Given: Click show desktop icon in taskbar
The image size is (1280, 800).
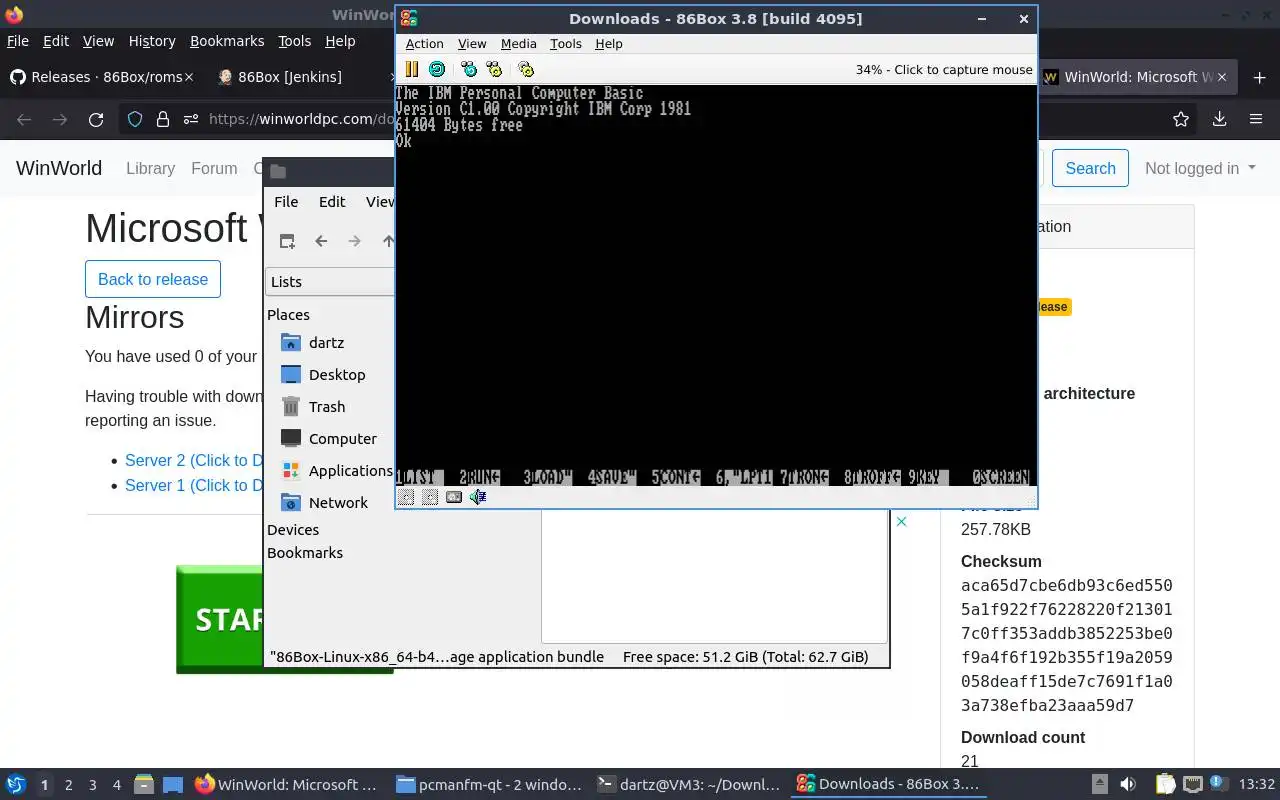Looking at the screenshot, I should point(172,785).
